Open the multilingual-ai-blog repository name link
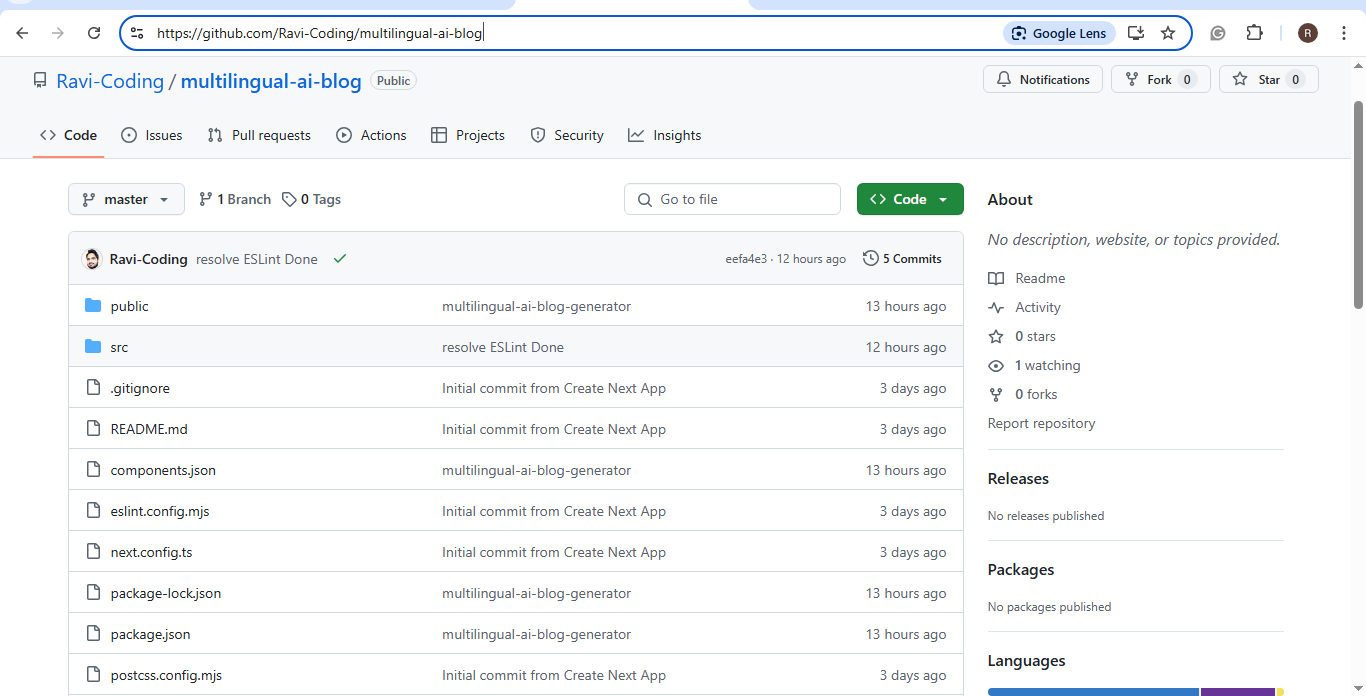 (x=271, y=81)
